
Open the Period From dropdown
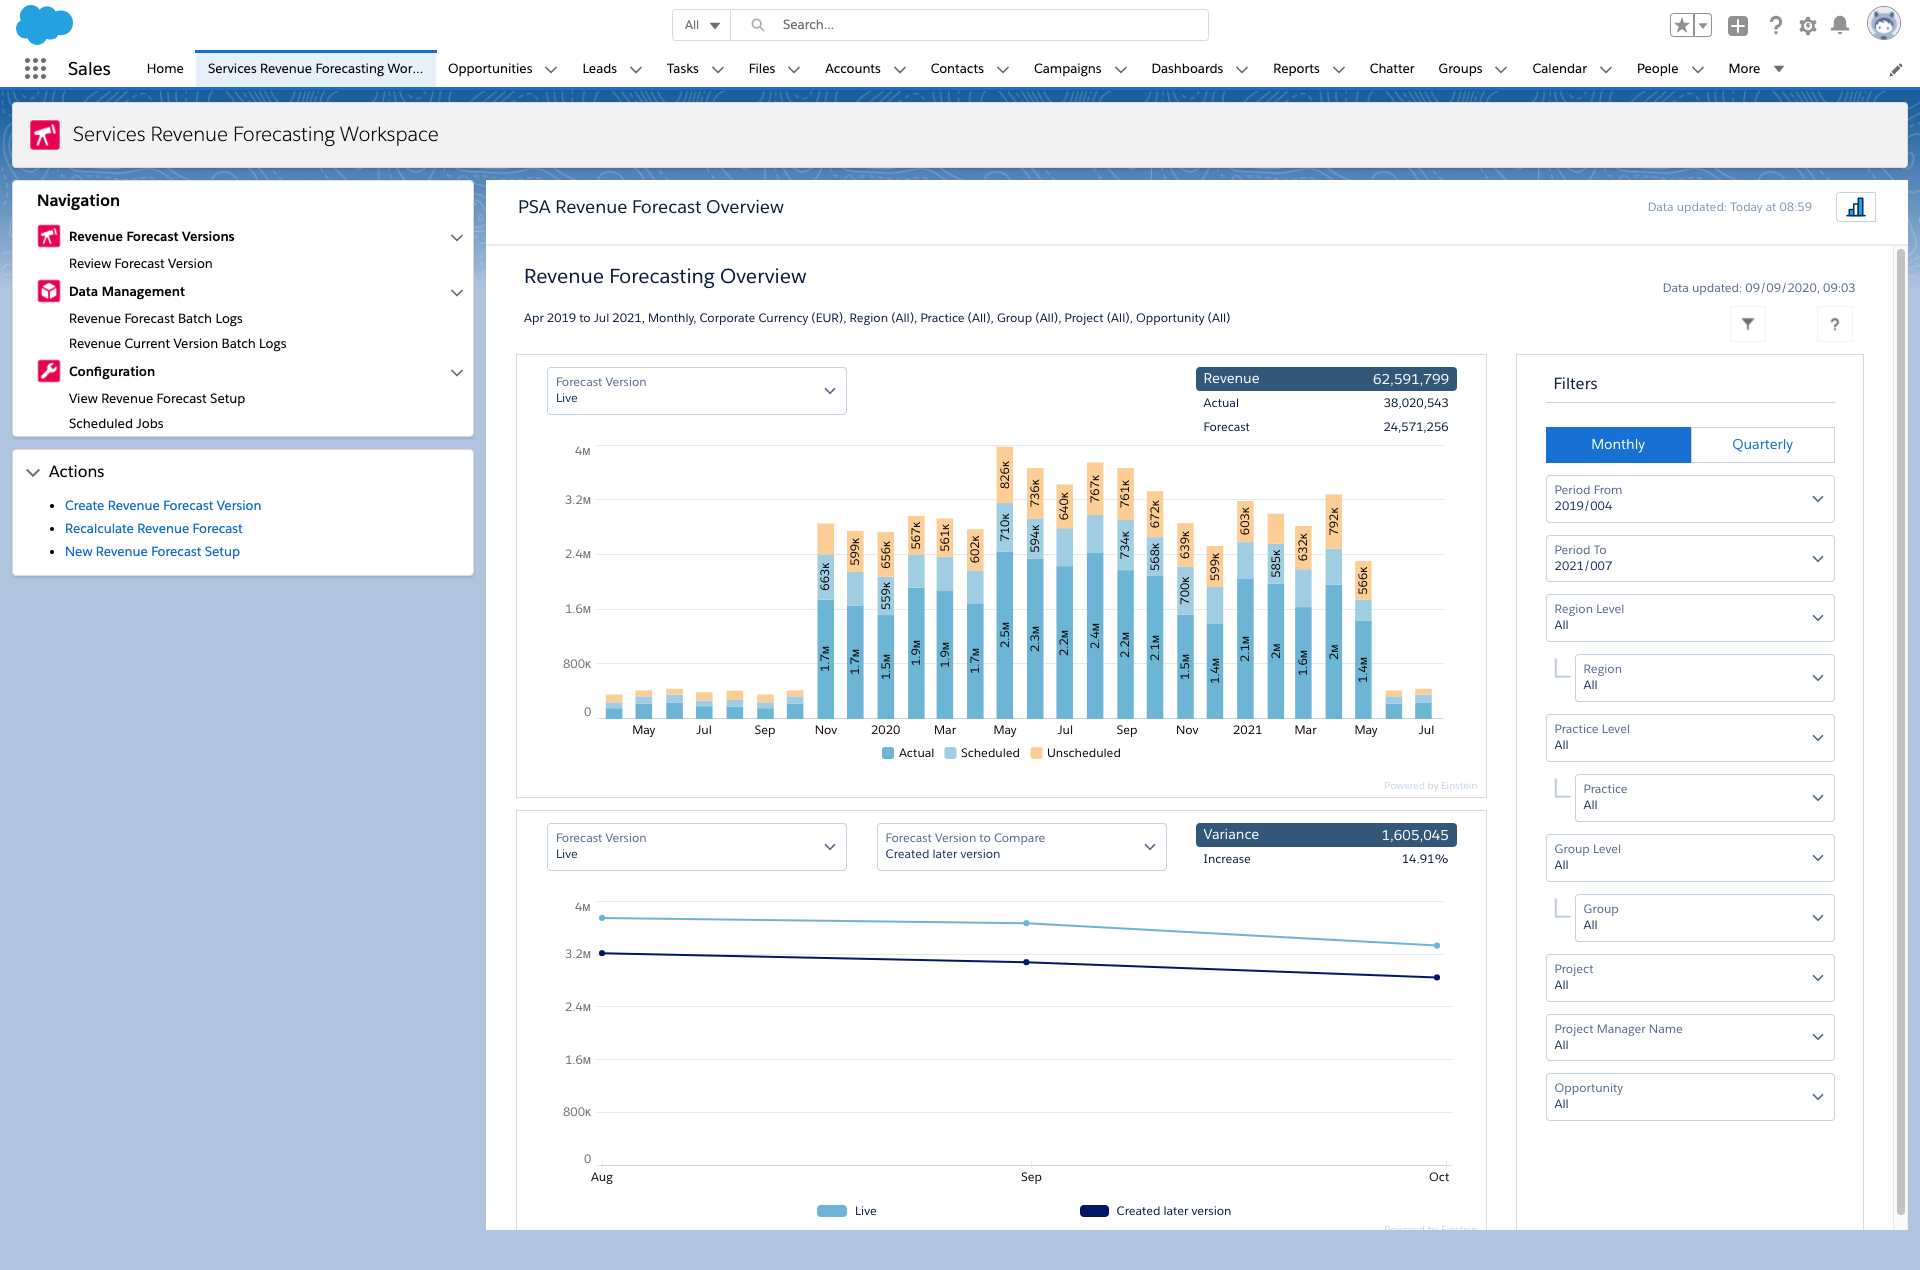(1689, 498)
